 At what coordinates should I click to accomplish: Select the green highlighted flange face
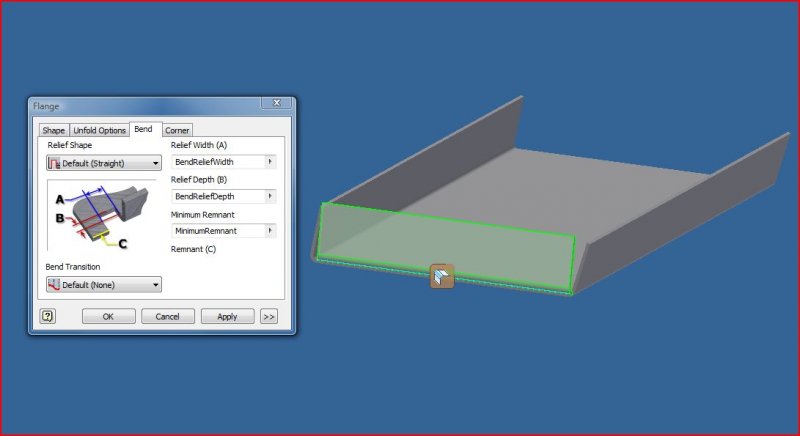click(x=445, y=248)
